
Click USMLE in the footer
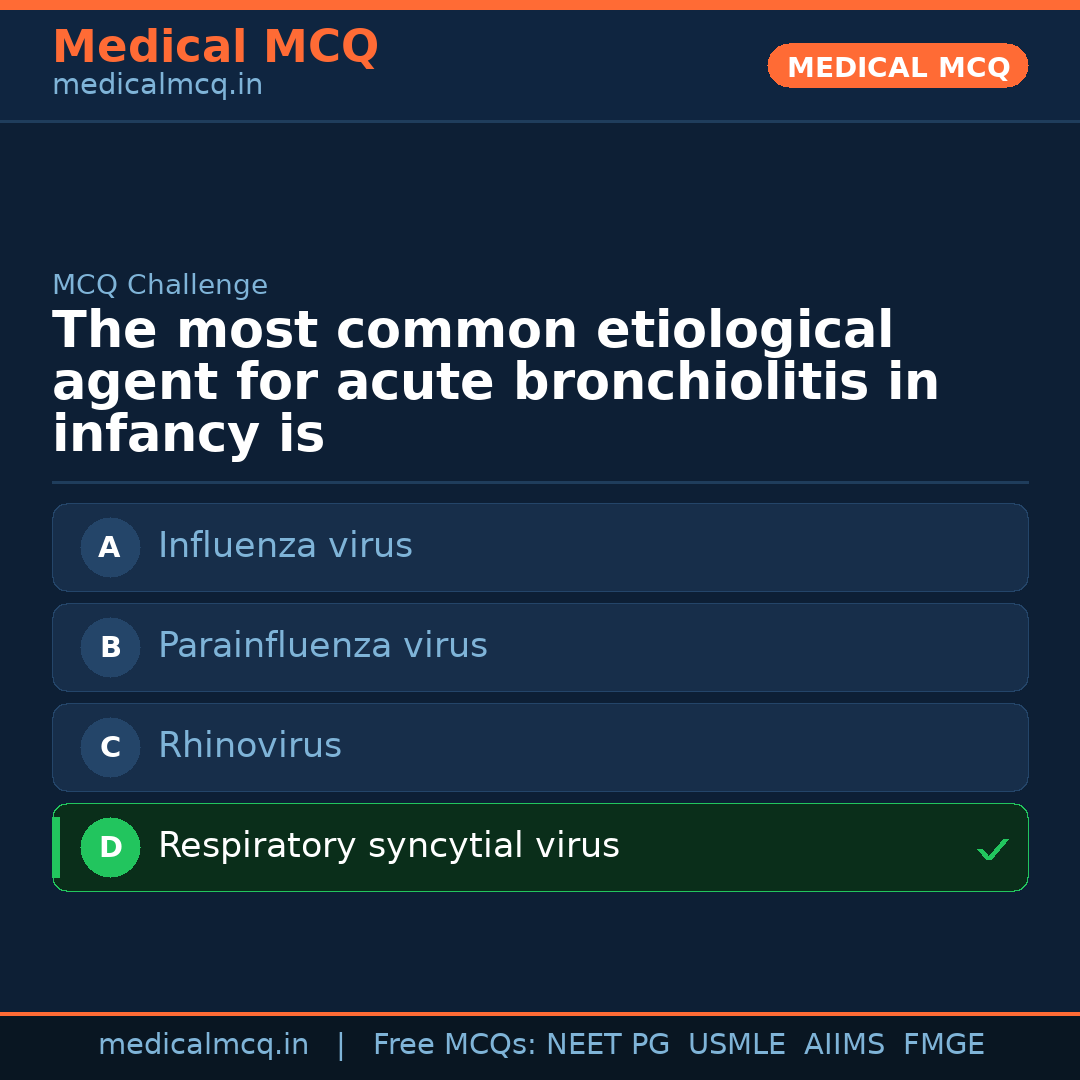pyautogui.click(x=736, y=1045)
